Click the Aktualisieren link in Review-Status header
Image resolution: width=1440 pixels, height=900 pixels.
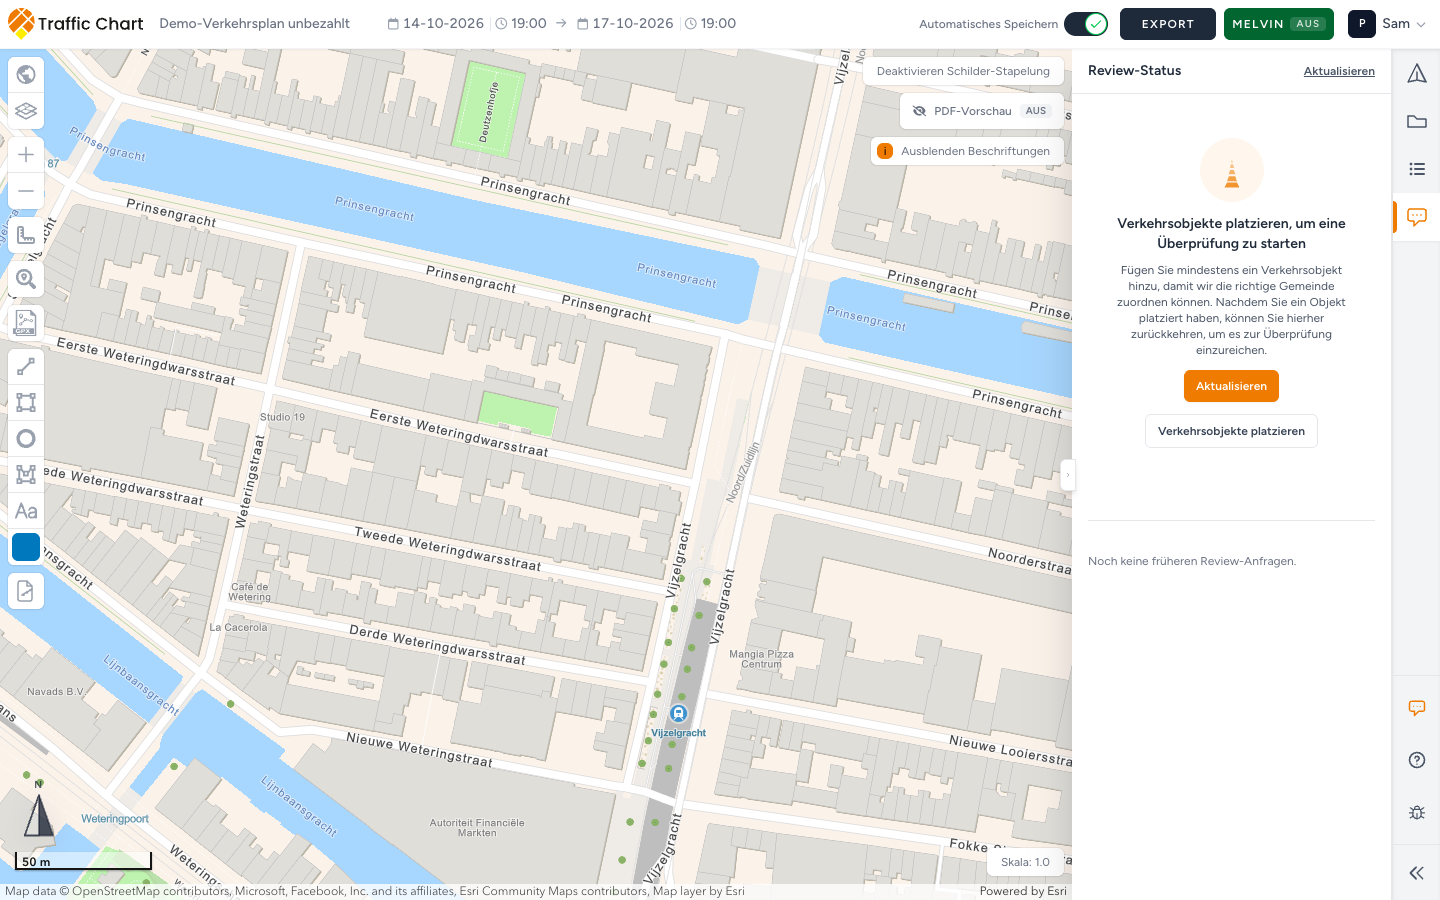(1339, 71)
